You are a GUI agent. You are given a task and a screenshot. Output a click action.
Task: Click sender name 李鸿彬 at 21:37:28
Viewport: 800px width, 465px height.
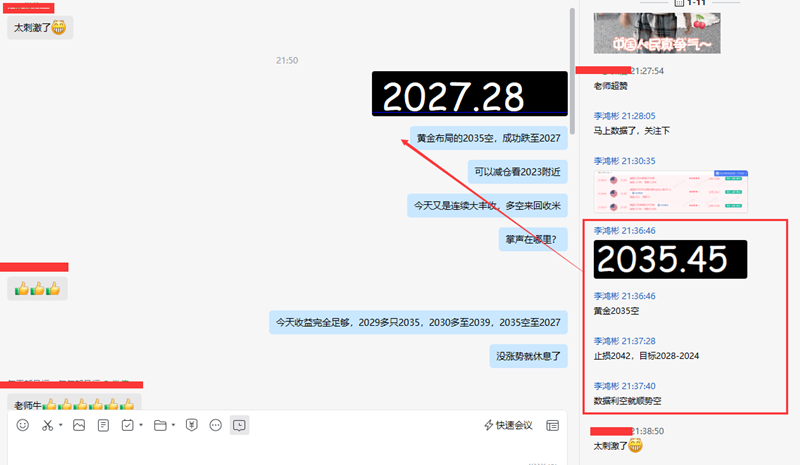(606, 341)
